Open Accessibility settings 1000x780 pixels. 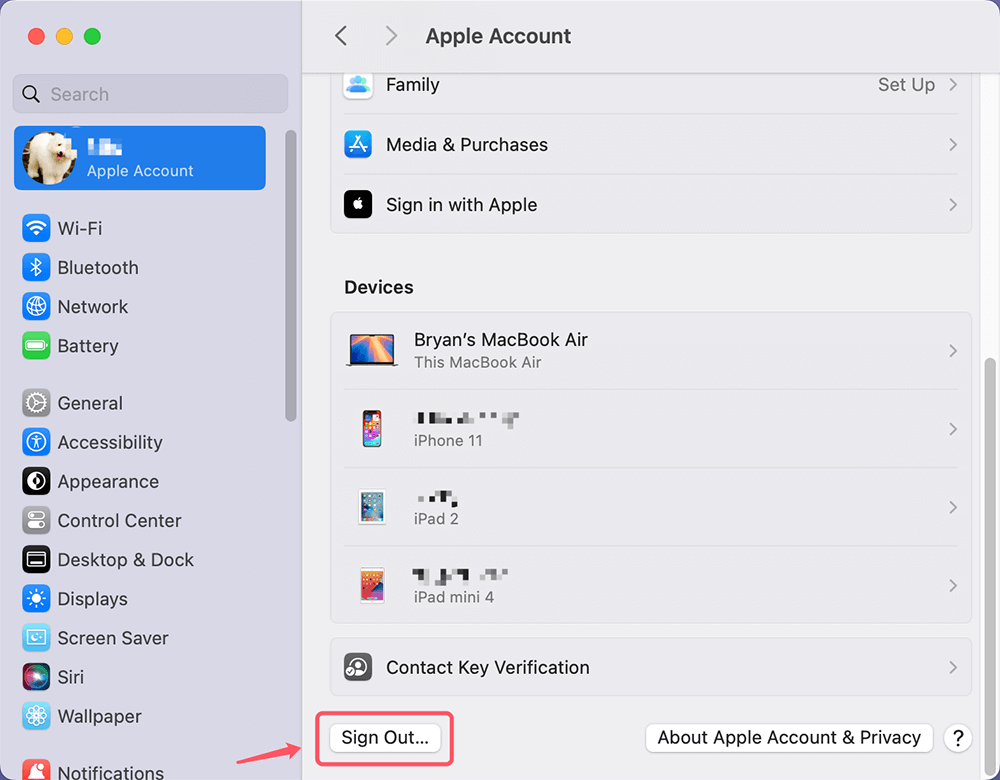pyautogui.click(x=36, y=442)
